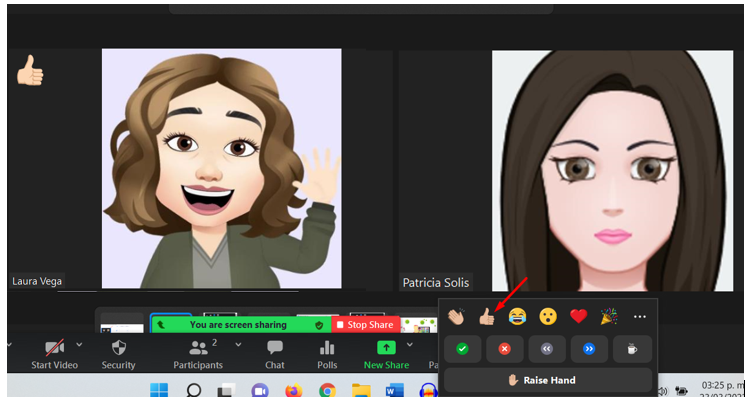The height and width of the screenshot is (398, 747).
Task: Click Stop Share to end screen sharing
Action: point(366,325)
